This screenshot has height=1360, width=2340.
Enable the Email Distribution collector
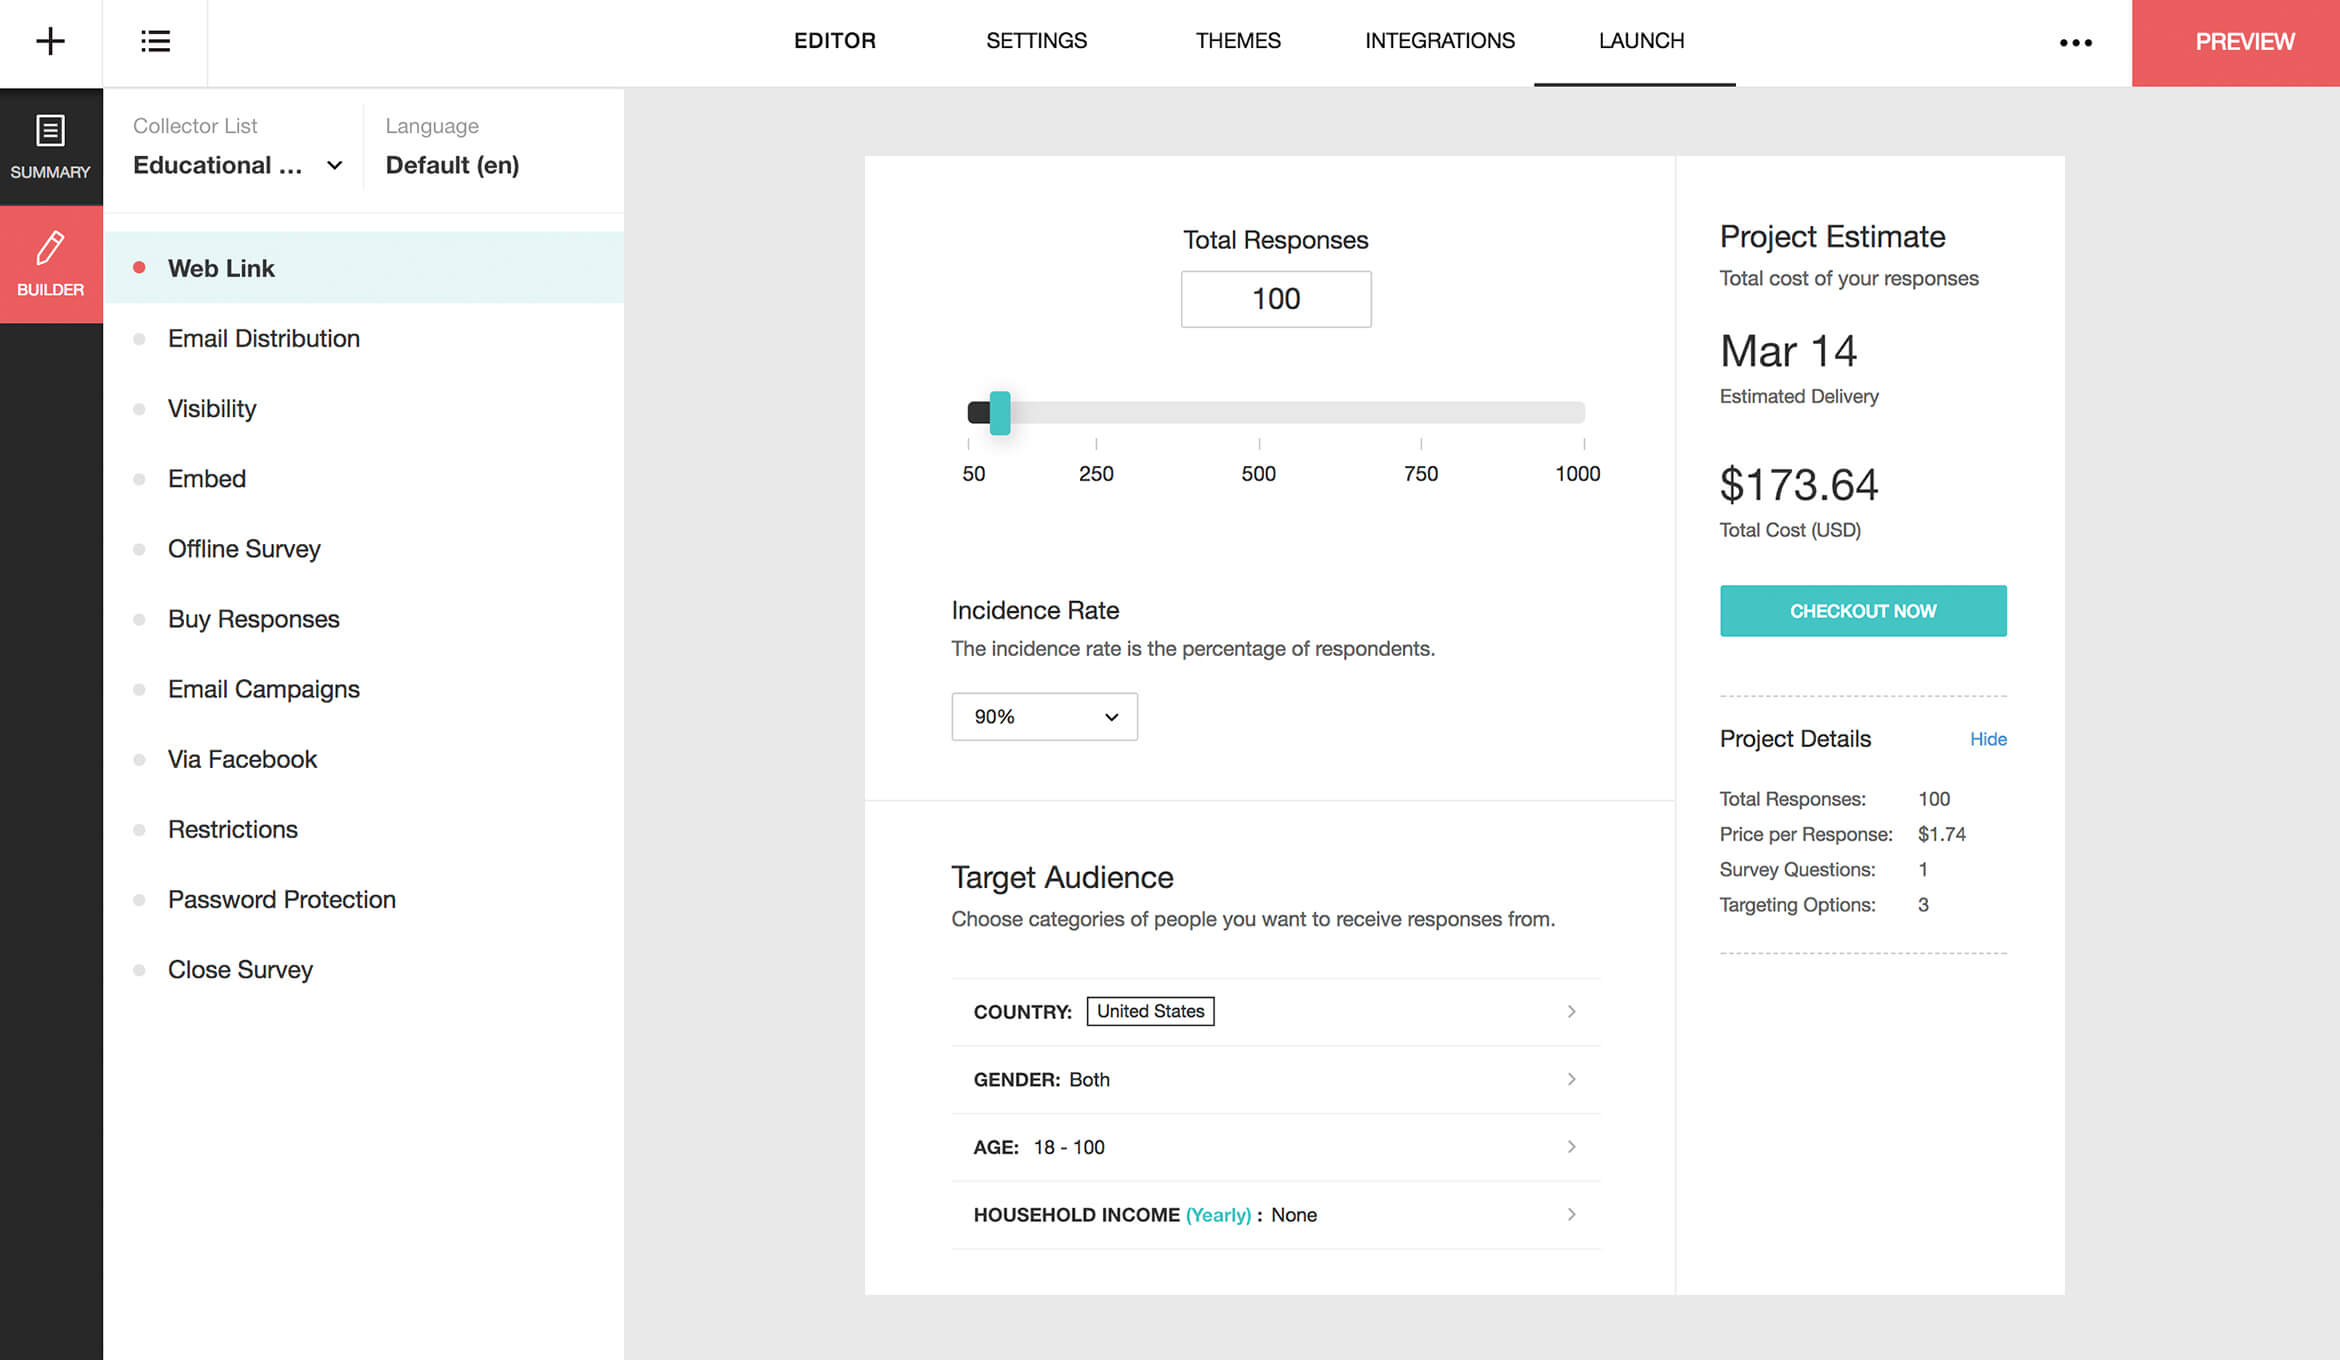click(263, 338)
